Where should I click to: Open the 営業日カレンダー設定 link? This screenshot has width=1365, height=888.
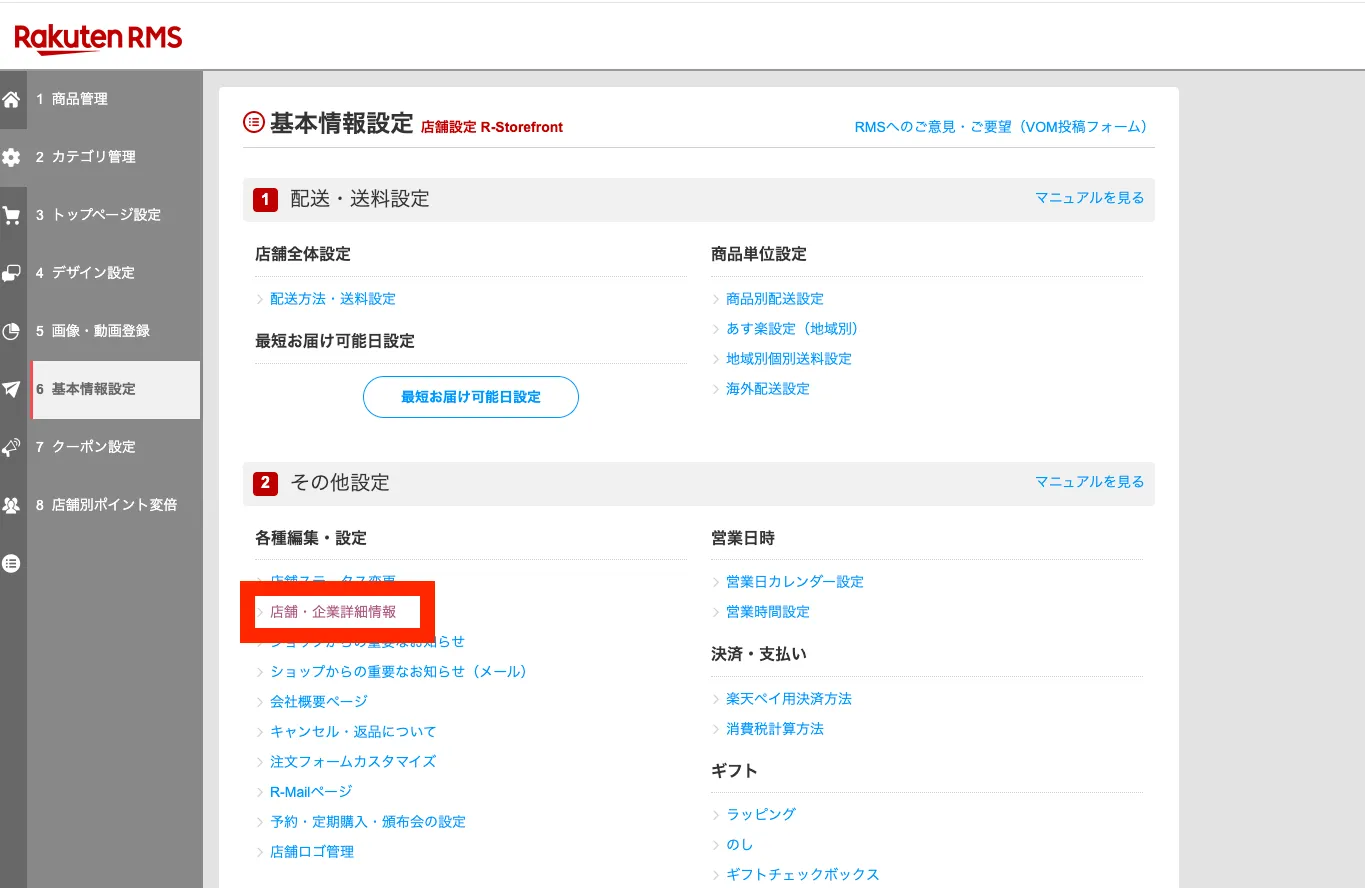[x=795, y=582]
